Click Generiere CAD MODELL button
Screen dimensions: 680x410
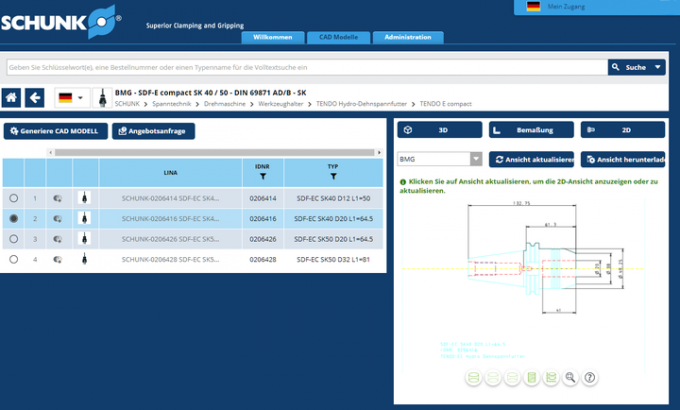(x=55, y=131)
